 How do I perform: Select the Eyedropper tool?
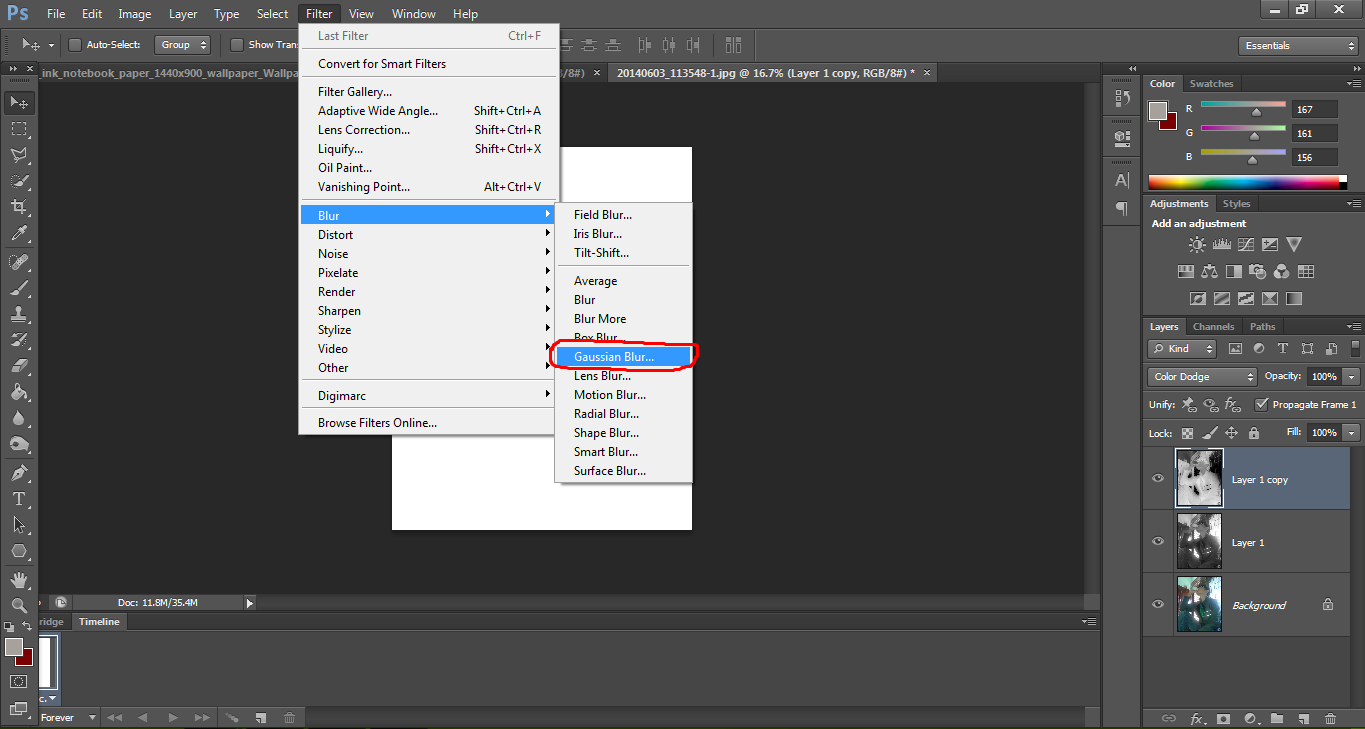coord(19,234)
